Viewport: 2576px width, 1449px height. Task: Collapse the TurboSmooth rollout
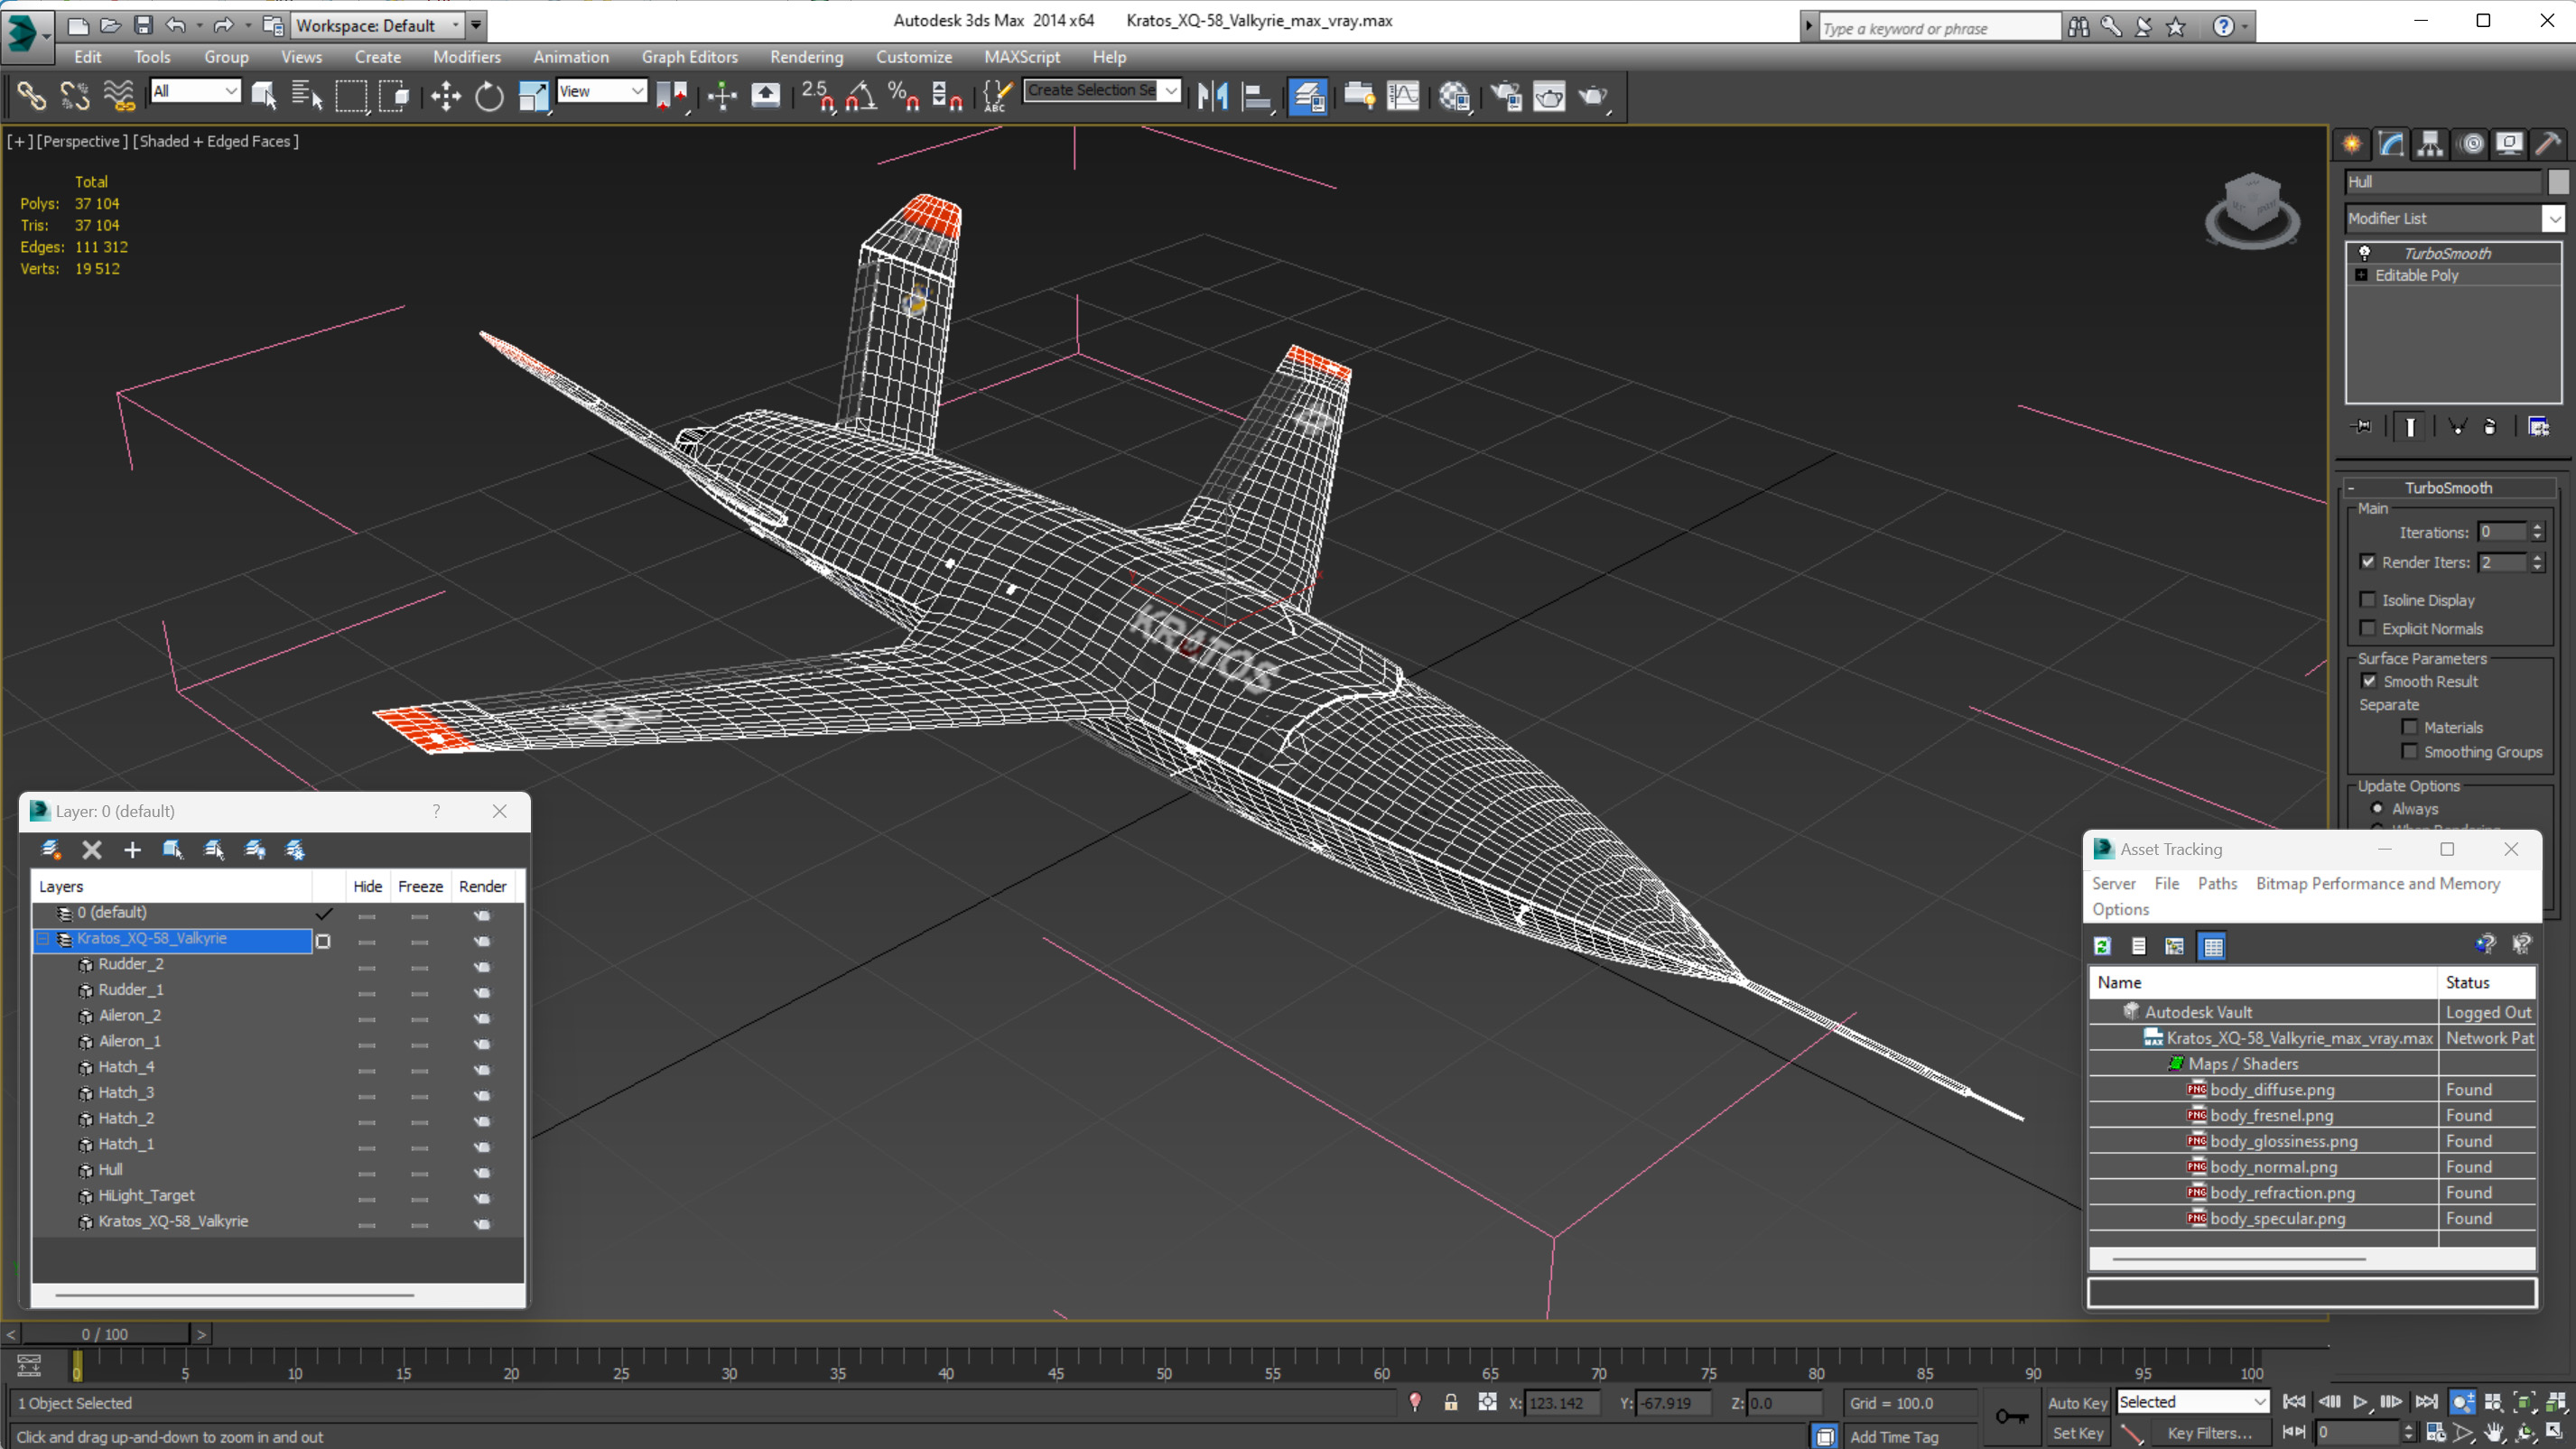click(2447, 488)
